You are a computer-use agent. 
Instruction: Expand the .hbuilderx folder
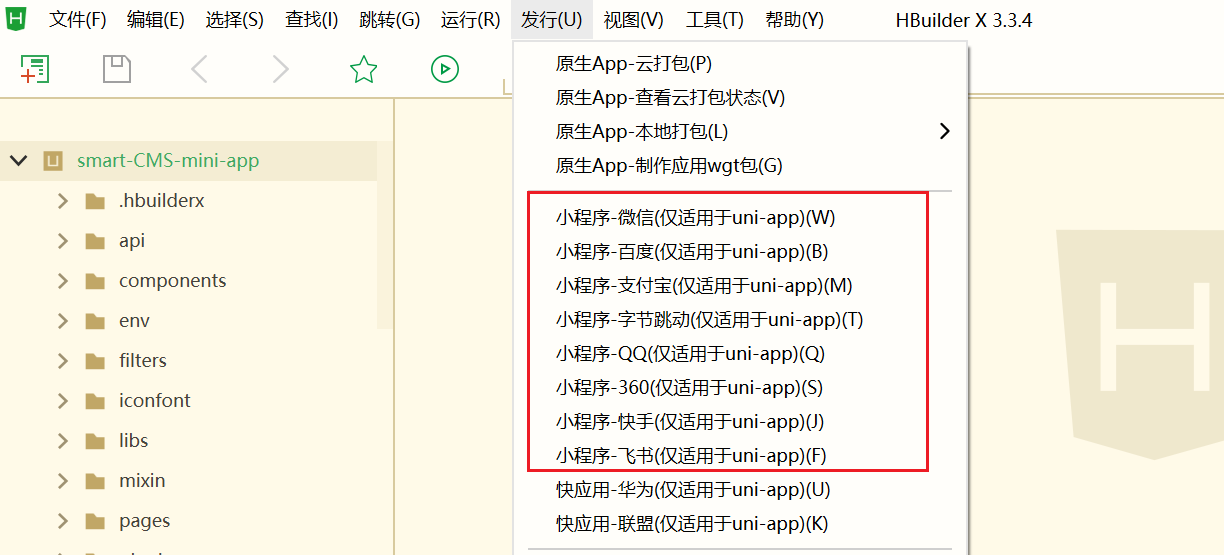pos(63,201)
